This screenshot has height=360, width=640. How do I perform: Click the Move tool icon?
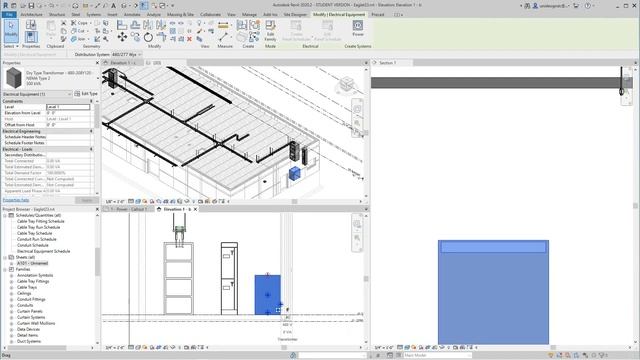(x=122, y=38)
